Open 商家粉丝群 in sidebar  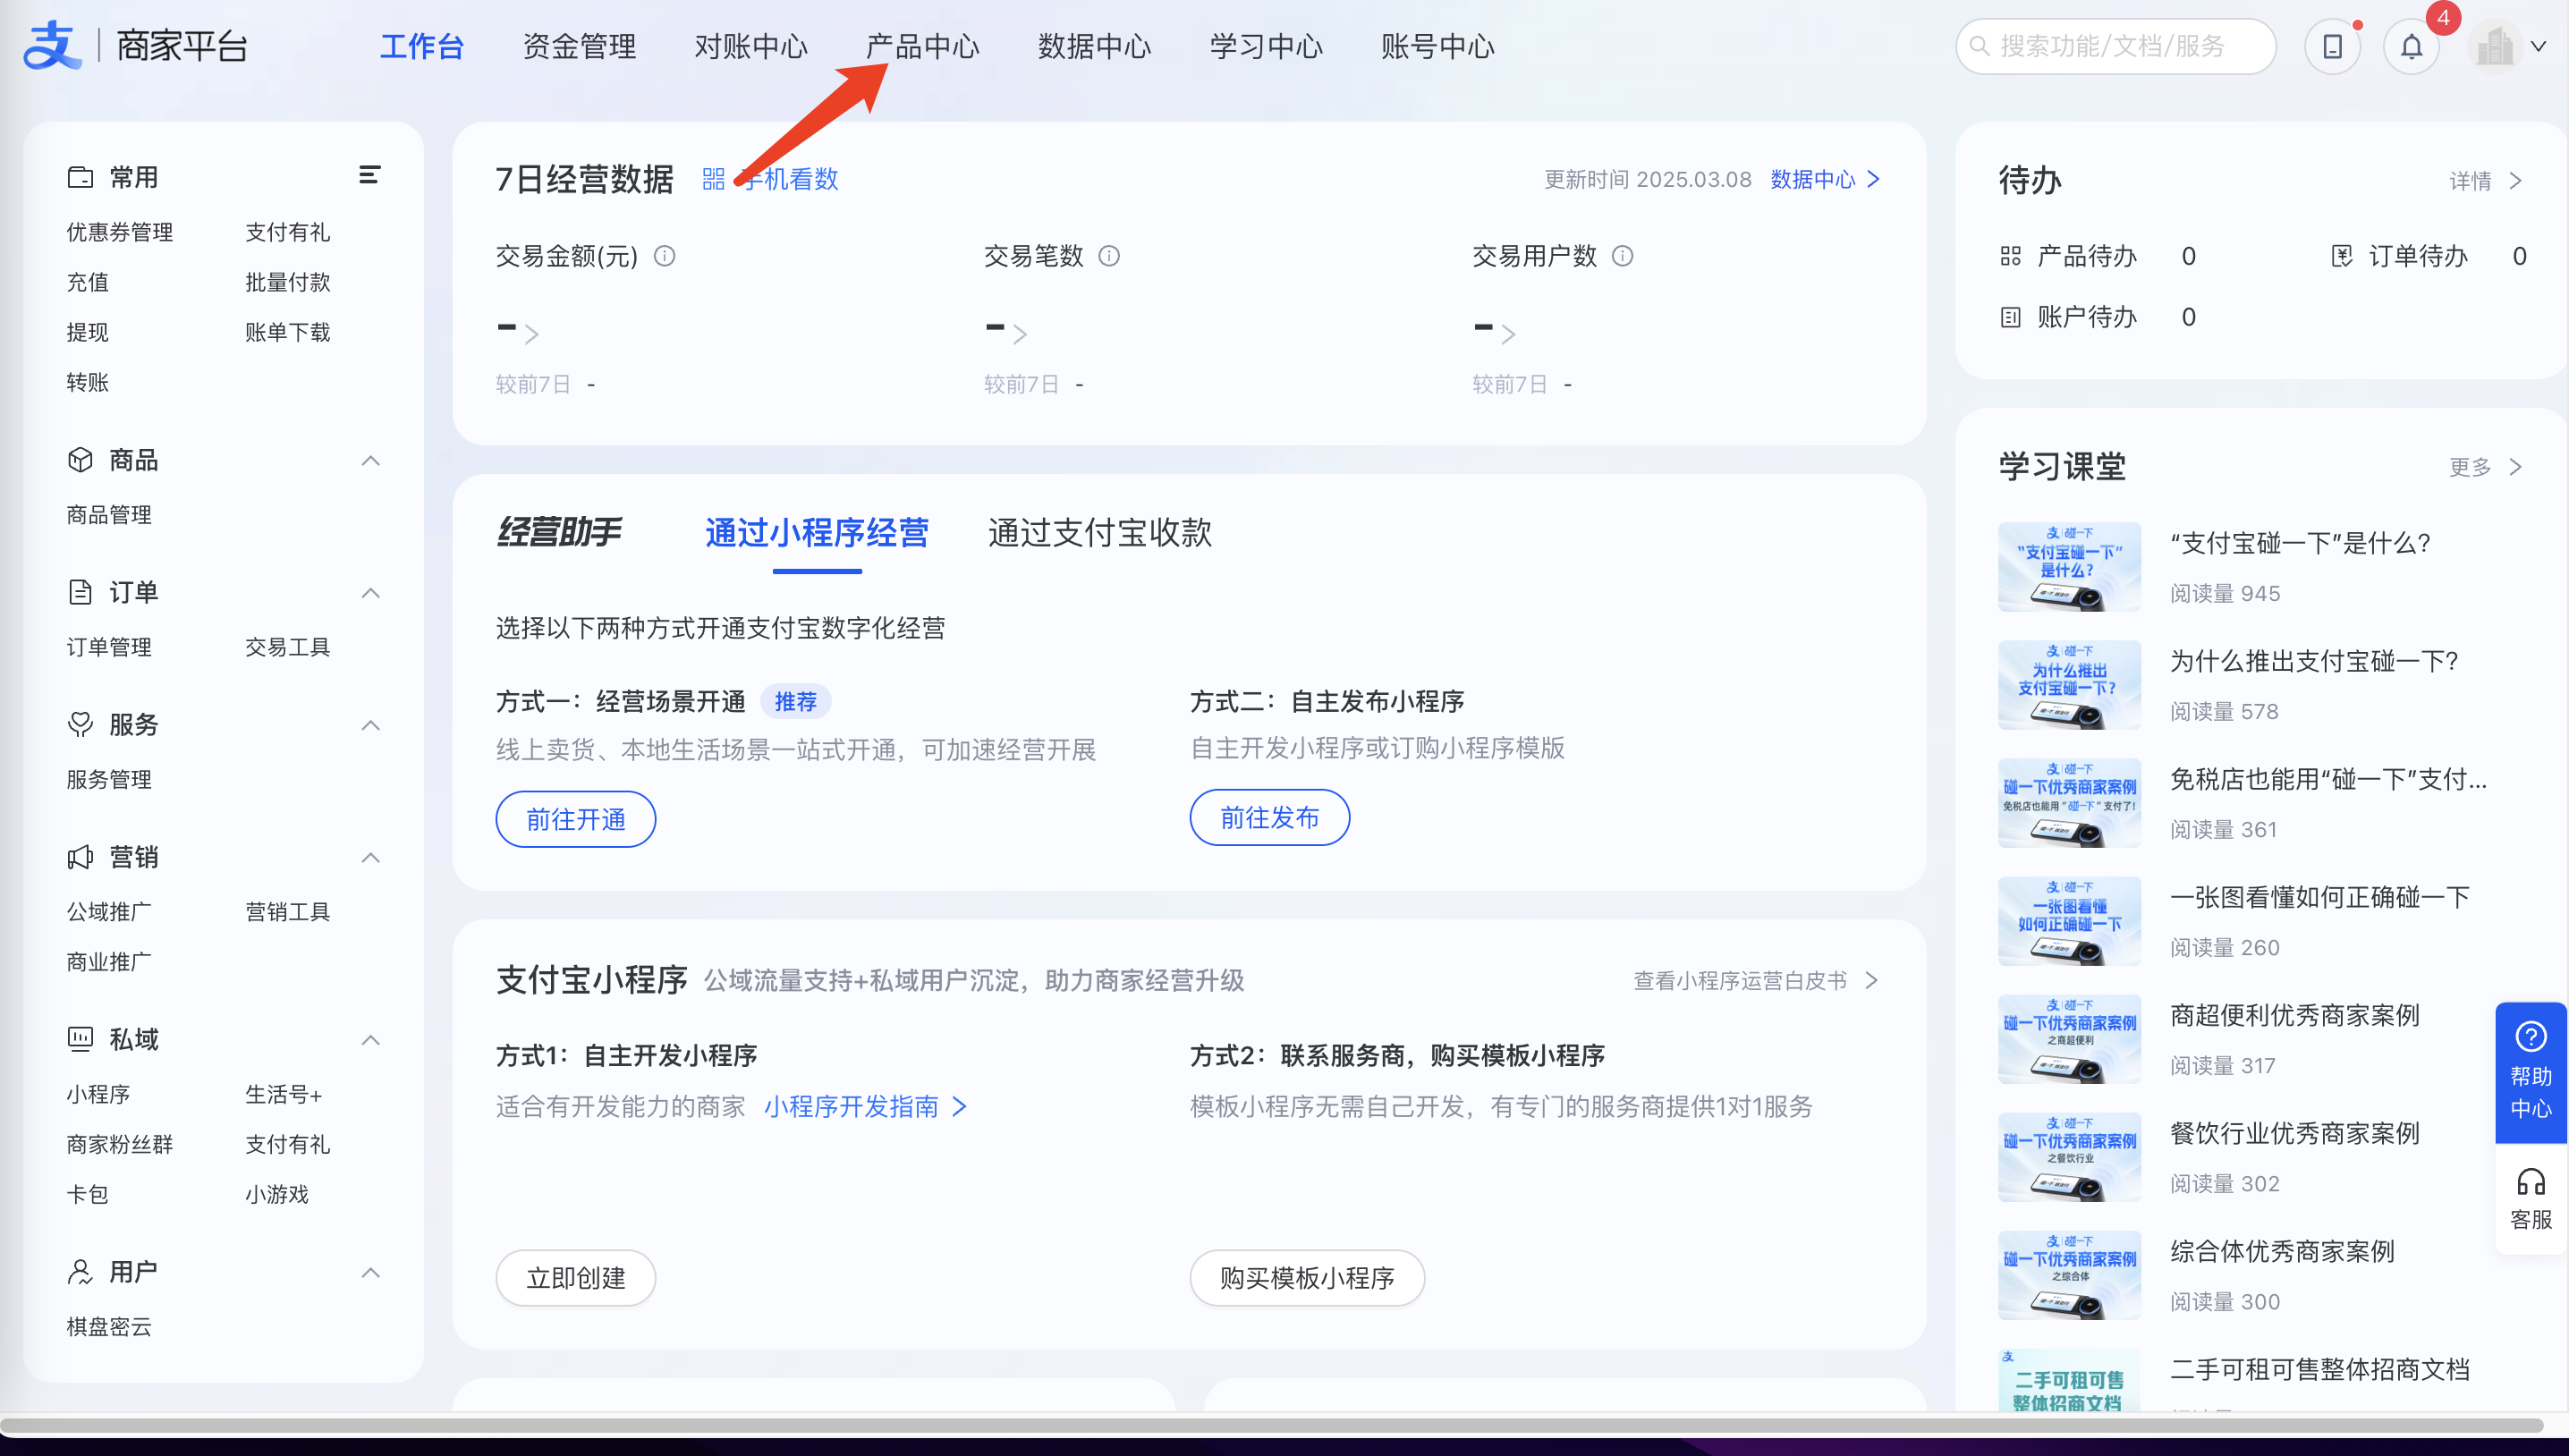(x=120, y=1144)
